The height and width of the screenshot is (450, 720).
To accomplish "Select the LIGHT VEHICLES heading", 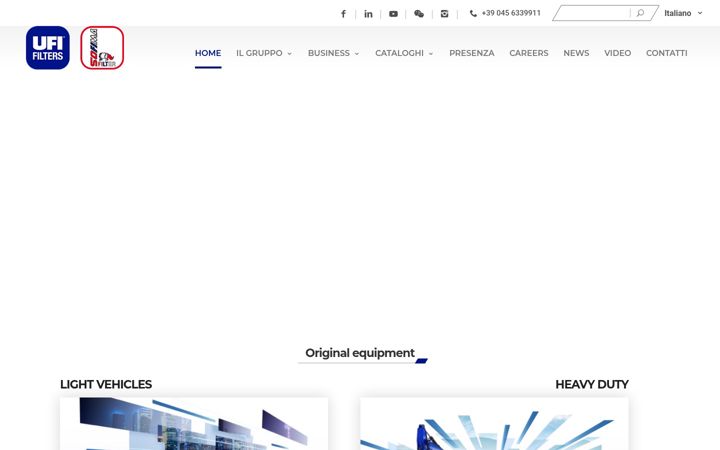I will tap(106, 384).
